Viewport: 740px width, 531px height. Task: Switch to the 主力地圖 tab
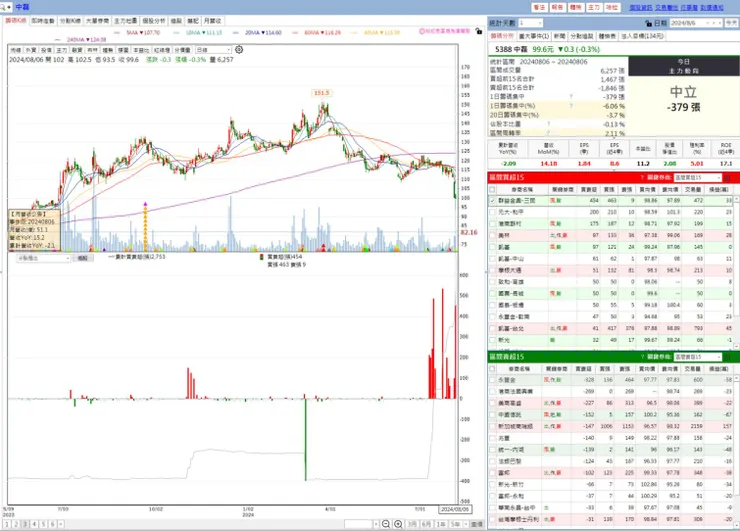click(x=126, y=21)
